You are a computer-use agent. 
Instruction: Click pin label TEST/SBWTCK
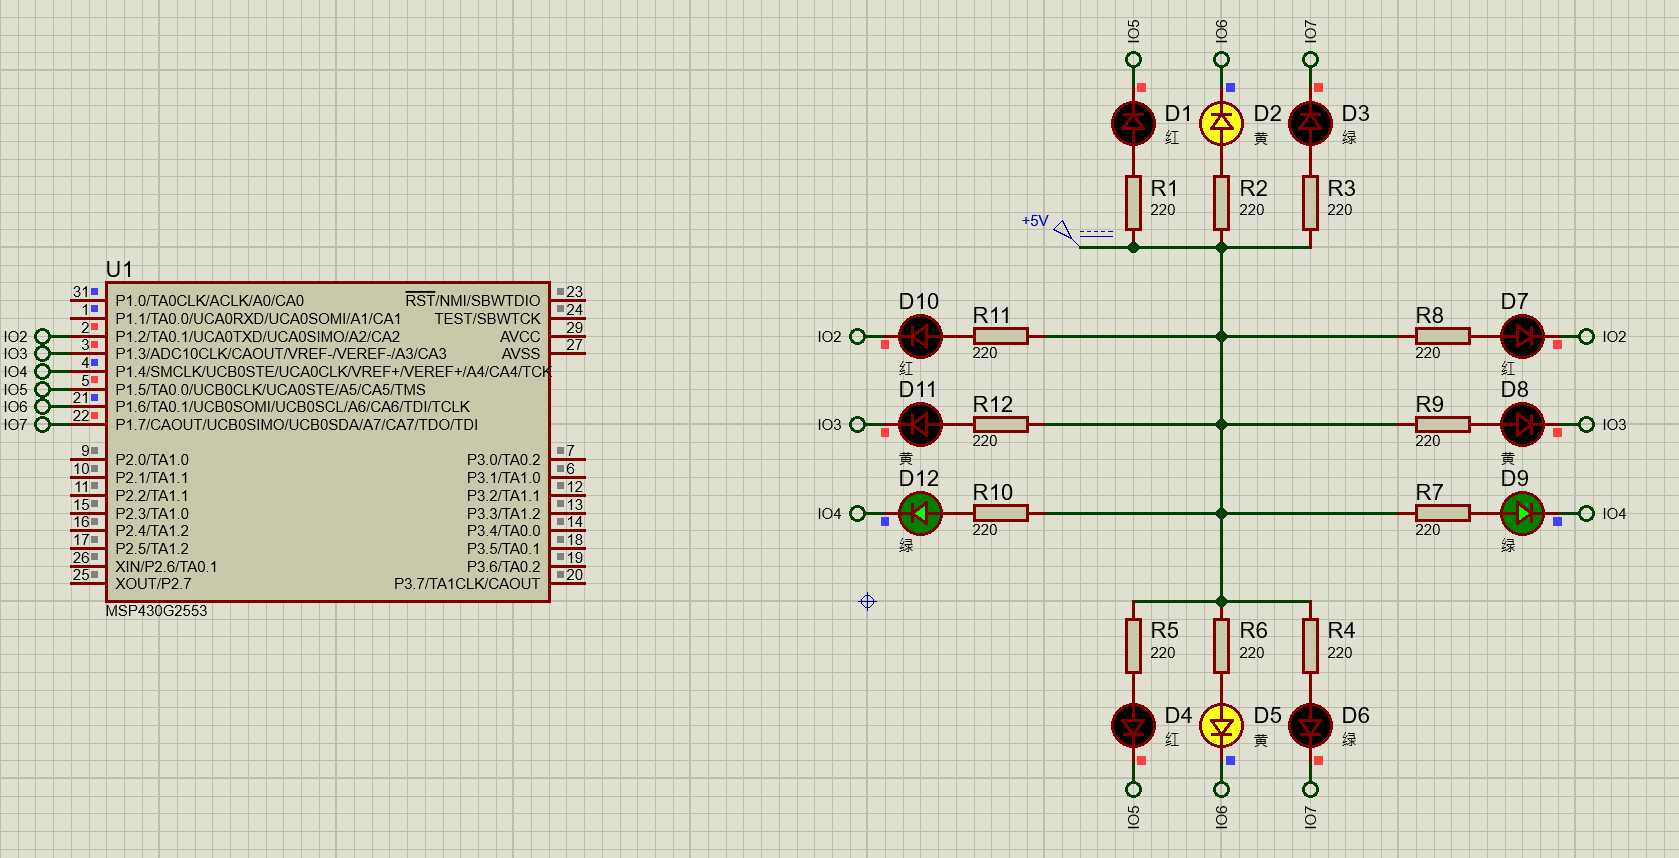coord(487,318)
